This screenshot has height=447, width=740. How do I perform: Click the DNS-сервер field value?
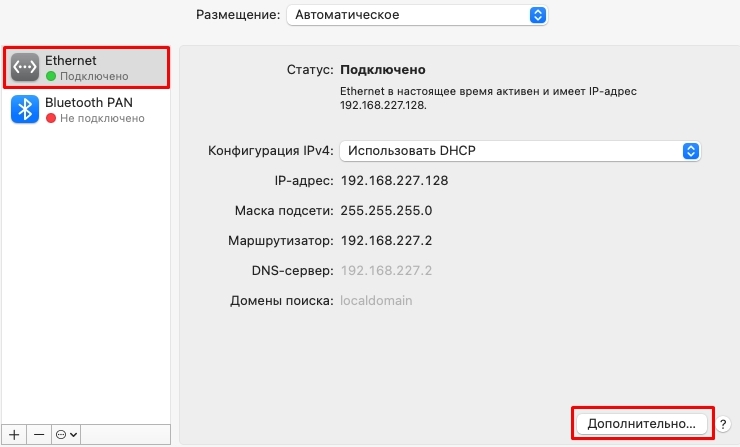(x=386, y=270)
